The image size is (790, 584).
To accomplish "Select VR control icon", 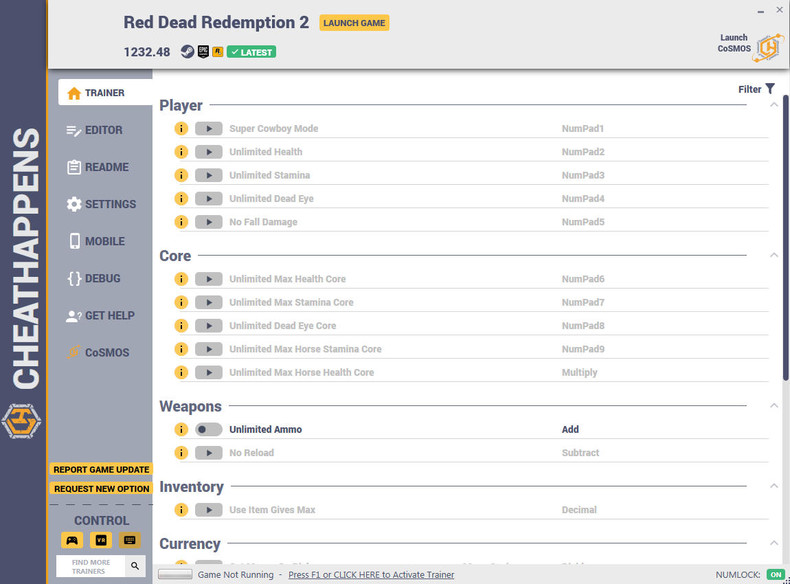I will 101,540.
